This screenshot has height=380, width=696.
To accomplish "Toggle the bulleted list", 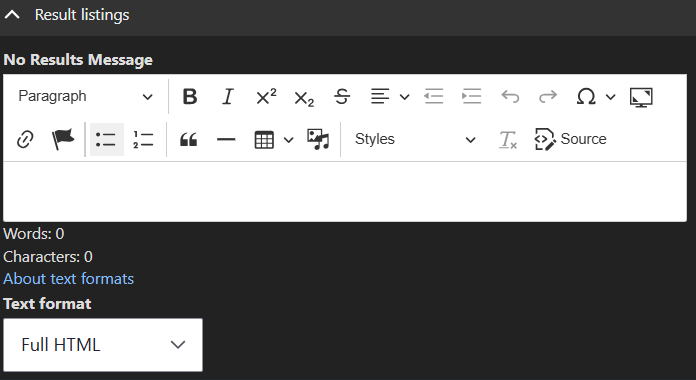I will (x=107, y=139).
